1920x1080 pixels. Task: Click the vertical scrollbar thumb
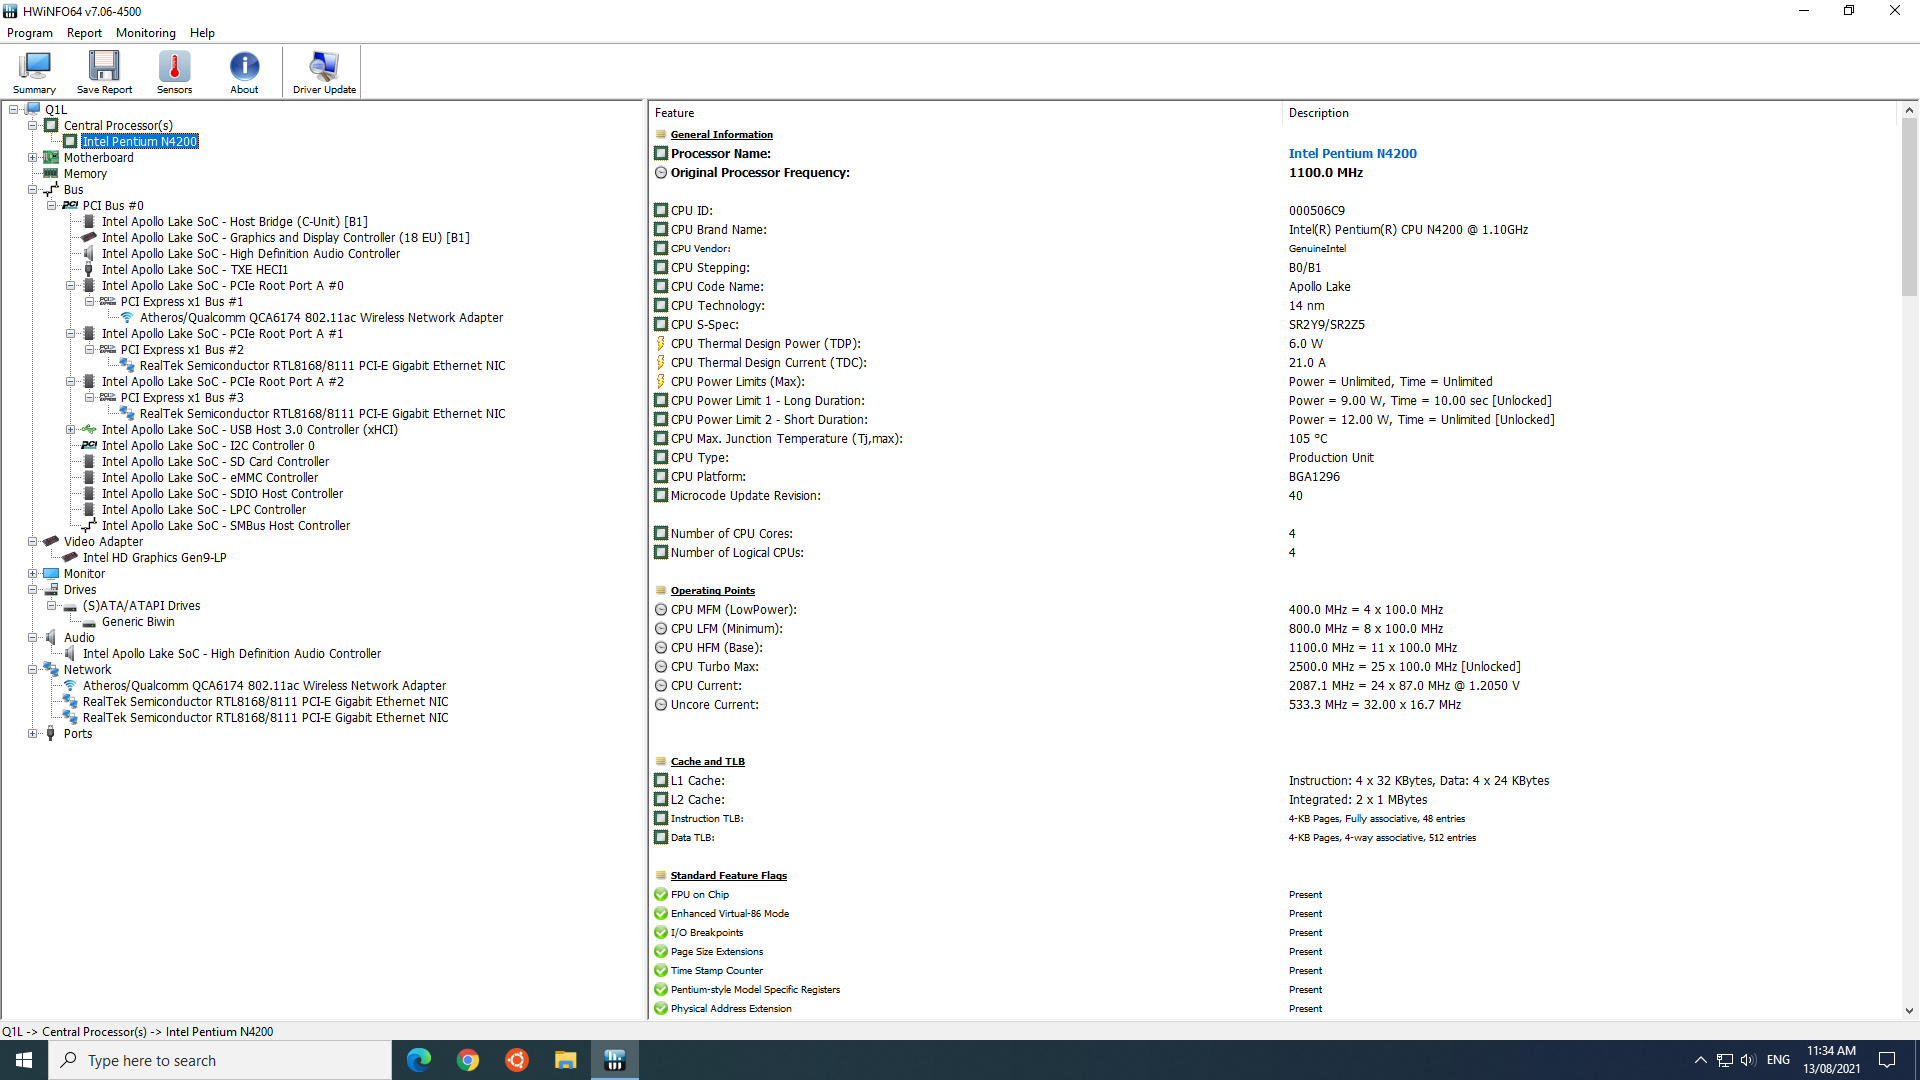[x=1909, y=207]
